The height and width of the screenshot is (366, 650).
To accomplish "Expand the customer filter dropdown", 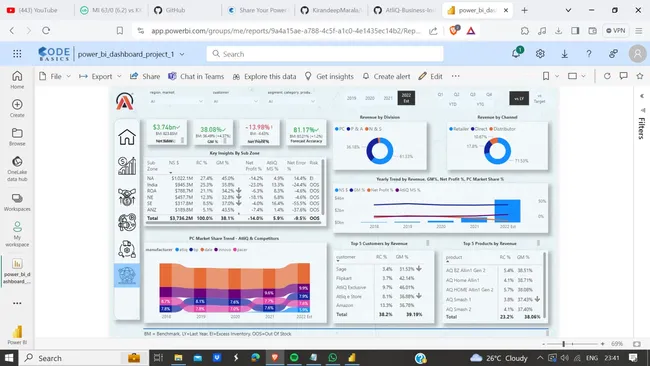I will (256, 101).
